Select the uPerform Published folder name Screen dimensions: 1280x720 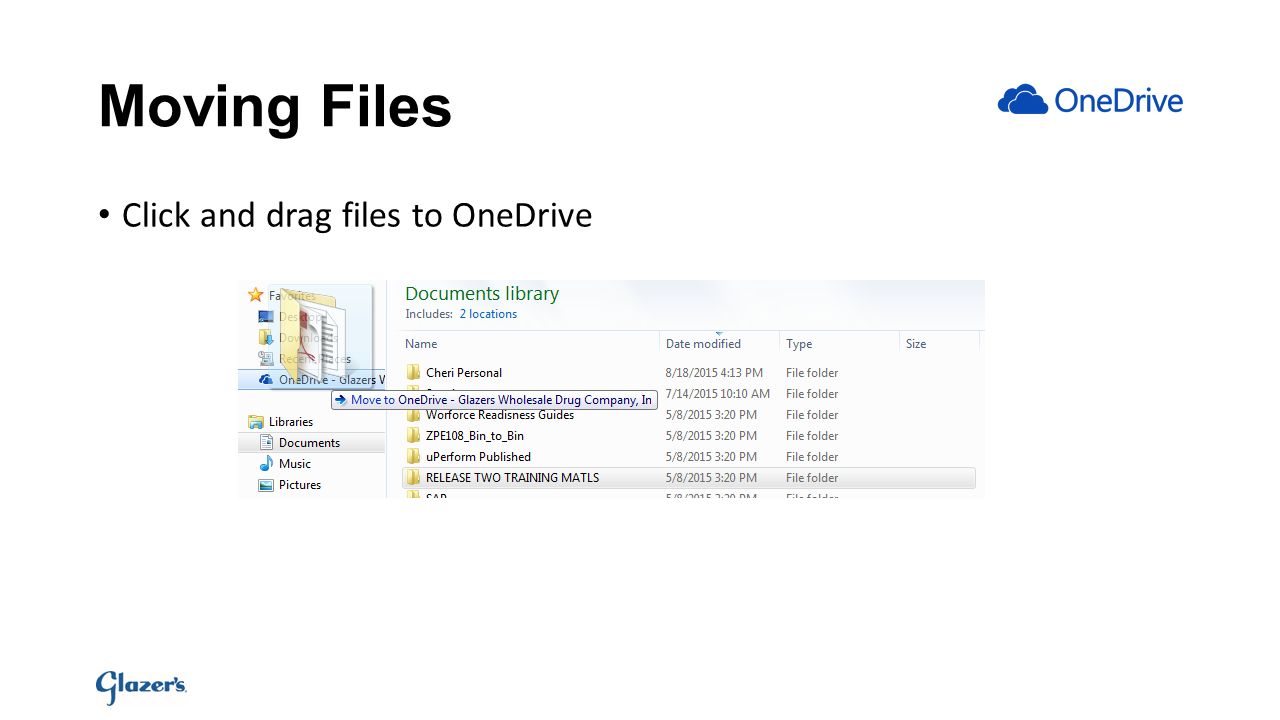[478, 457]
